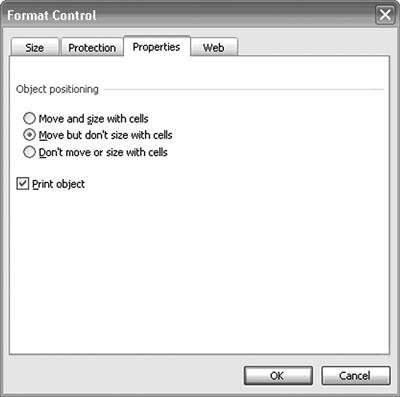
Task: Confirm settings with the OK button
Action: [278, 376]
